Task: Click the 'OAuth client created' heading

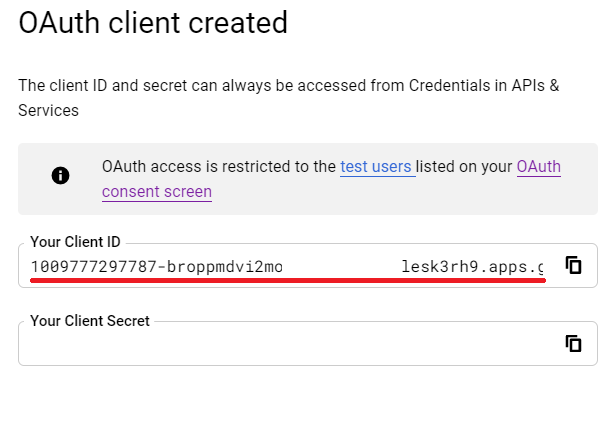Action: click(x=153, y=22)
